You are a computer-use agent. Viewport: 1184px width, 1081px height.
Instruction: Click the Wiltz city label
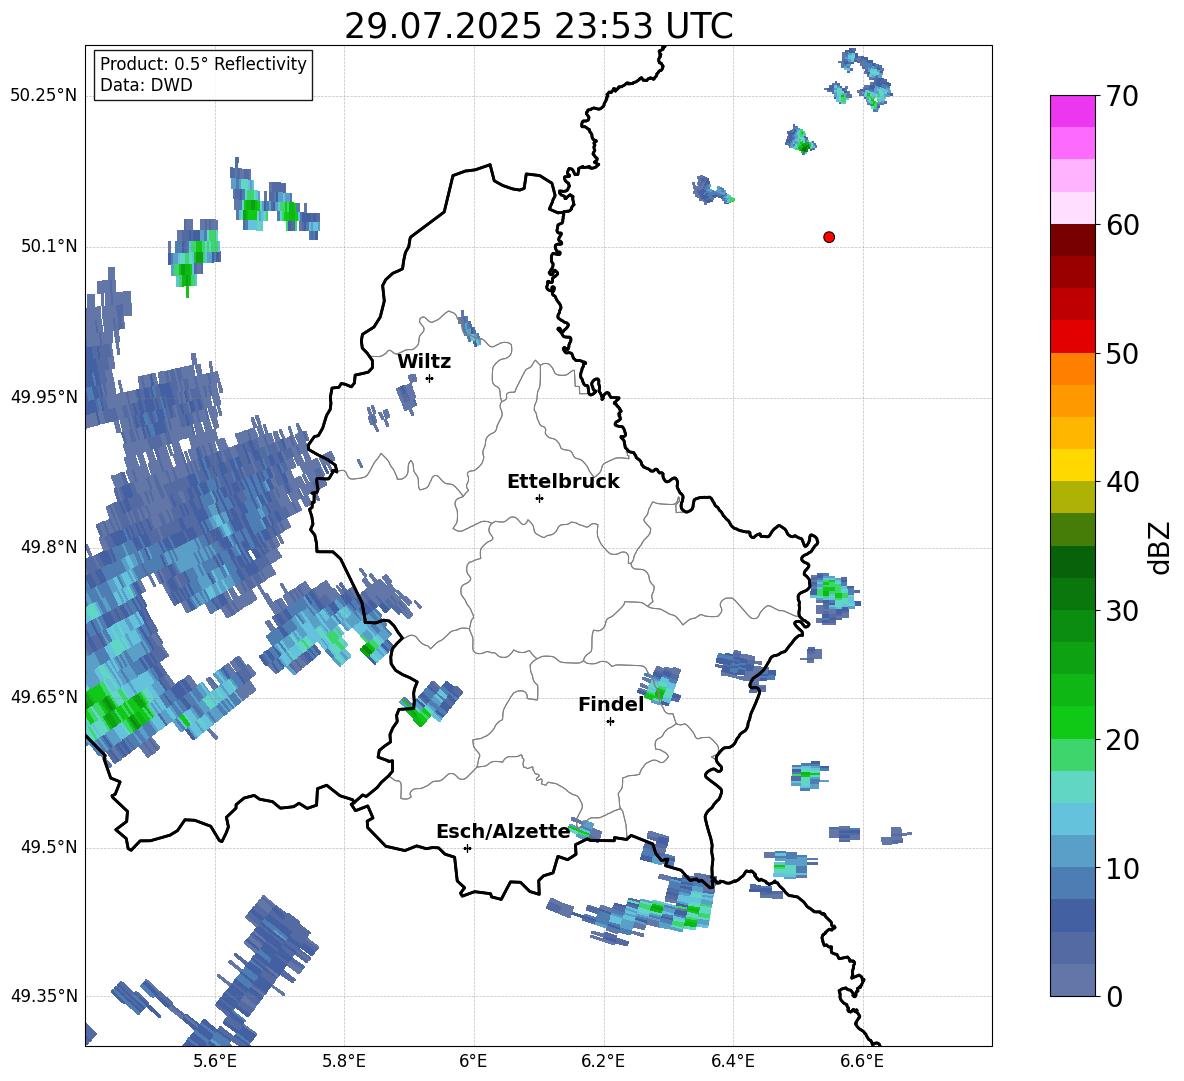pyautogui.click(x=424, y=362)
